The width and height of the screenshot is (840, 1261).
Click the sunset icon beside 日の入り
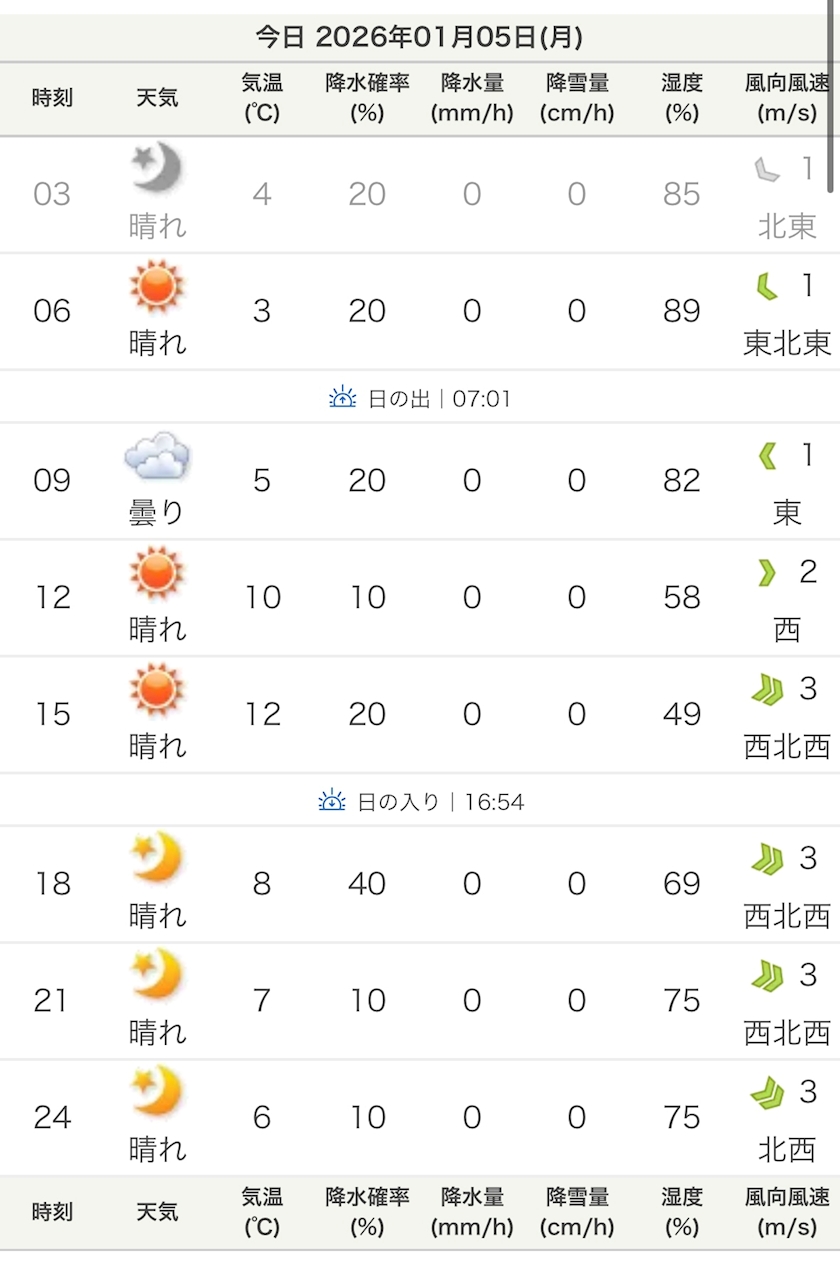point(332,801)
